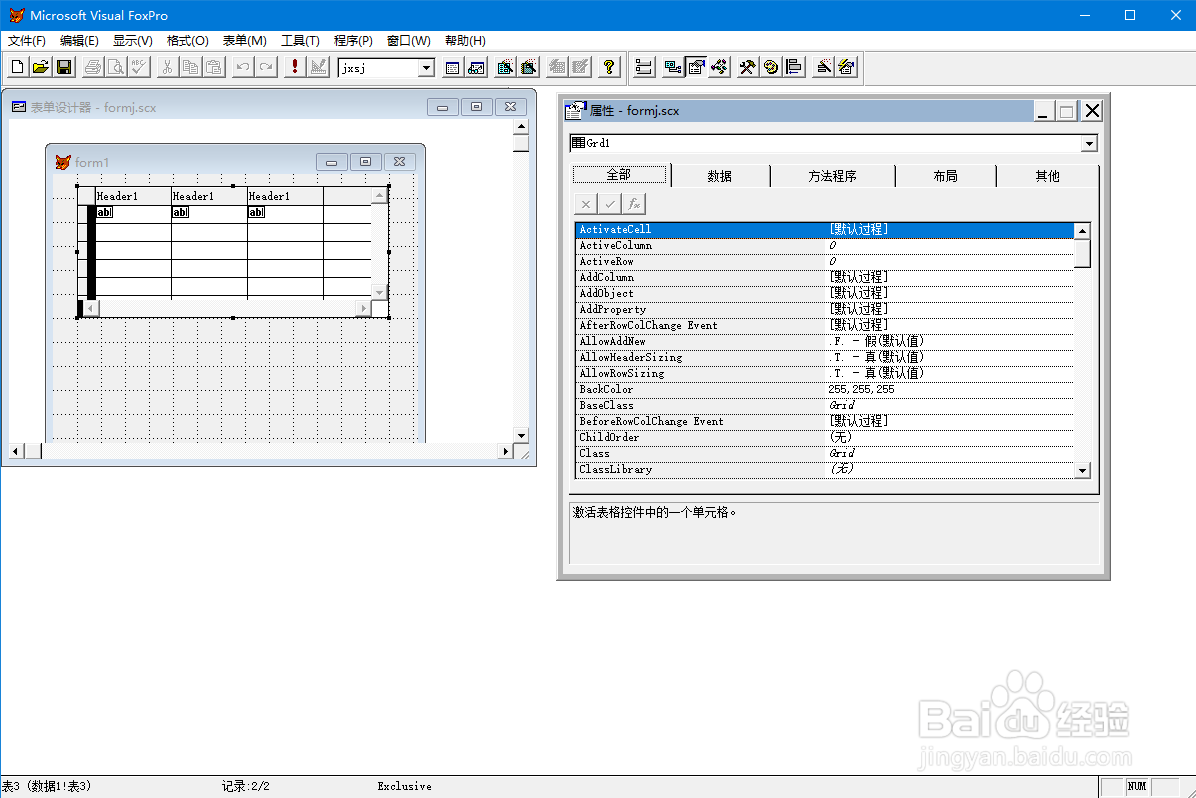Select the AllowHeaderSizing property row
1196x798 pixels.
tap(825, 358)
